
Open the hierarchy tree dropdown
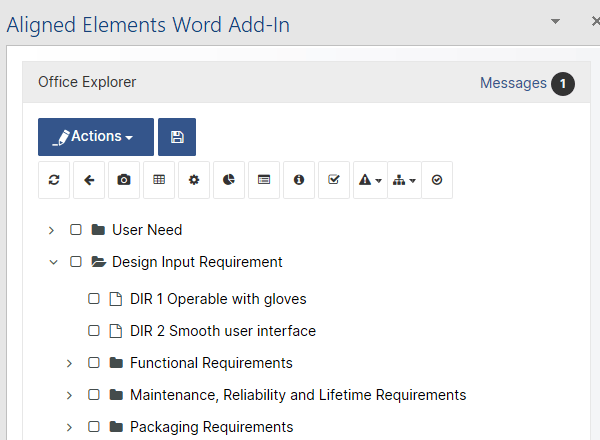[404, 180]
